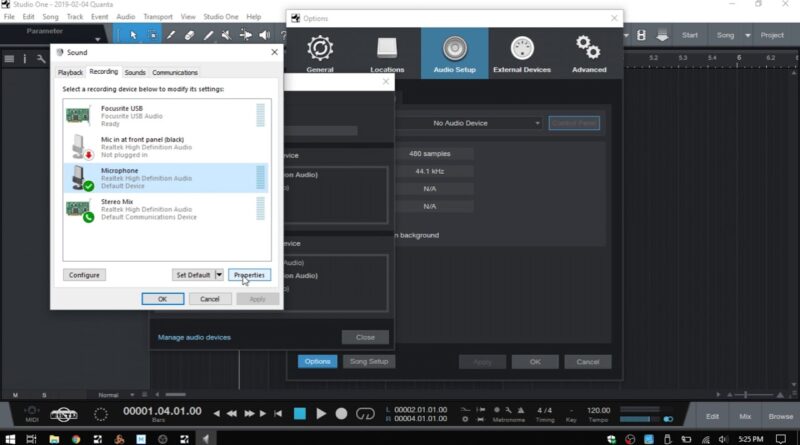Image resolution: width=800 pixels, height=445 pixels.
Task: Open the Set Default dropdown arrow
Action: (x=219, y=275)
